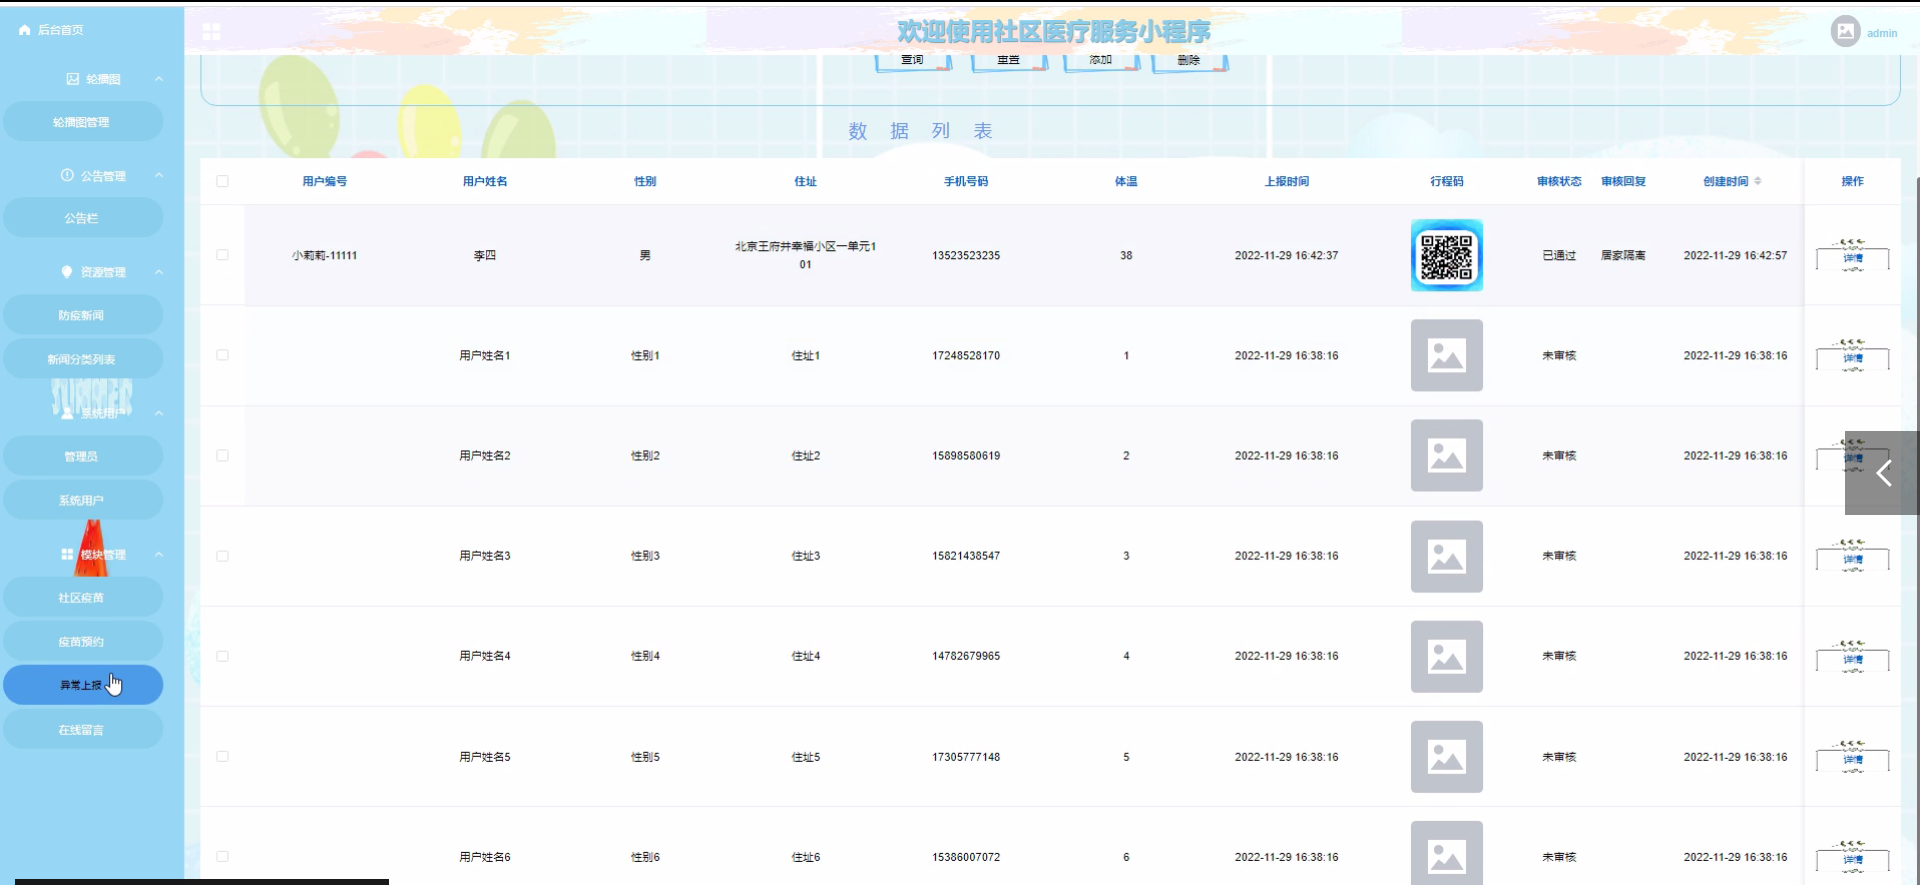Click the 上报时间 column header
Viewport: 1920px width, 885px height.
[1286, 181]
